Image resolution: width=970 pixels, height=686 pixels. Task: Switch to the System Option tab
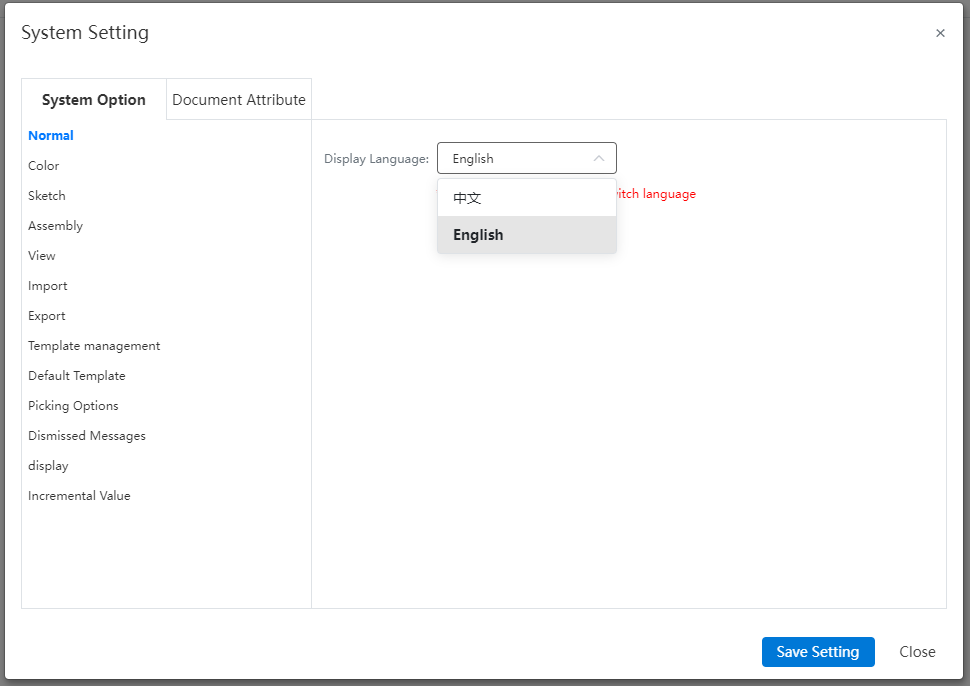(94, 100)
